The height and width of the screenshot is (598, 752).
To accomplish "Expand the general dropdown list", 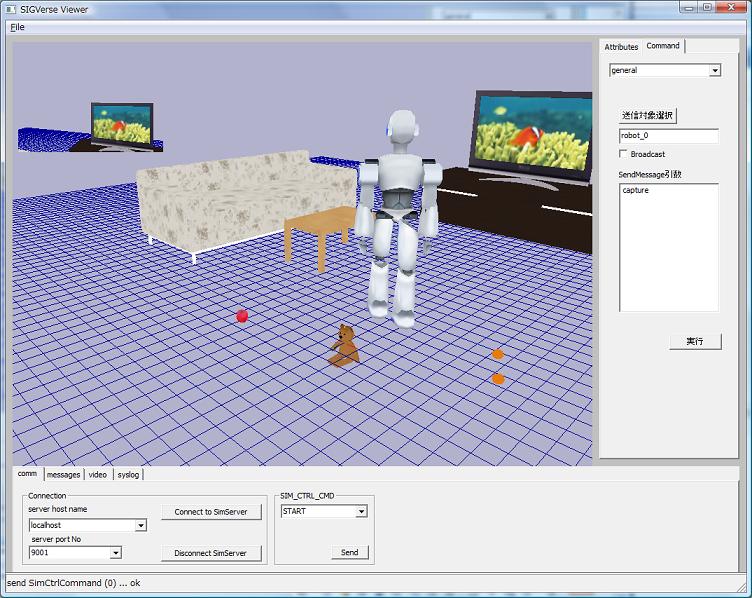I will point(714,71).
